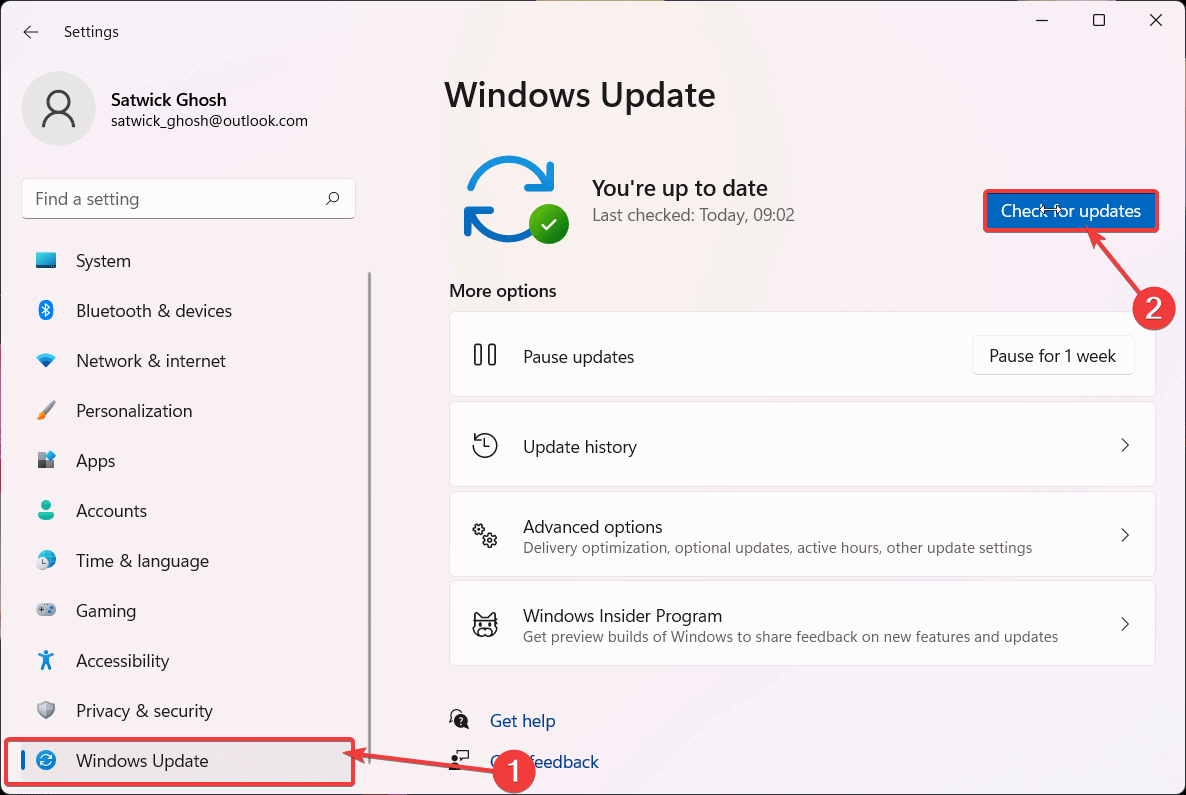Click Get preview builds description text
This screenshot has width=1186, height=795.
pos(790,637)
